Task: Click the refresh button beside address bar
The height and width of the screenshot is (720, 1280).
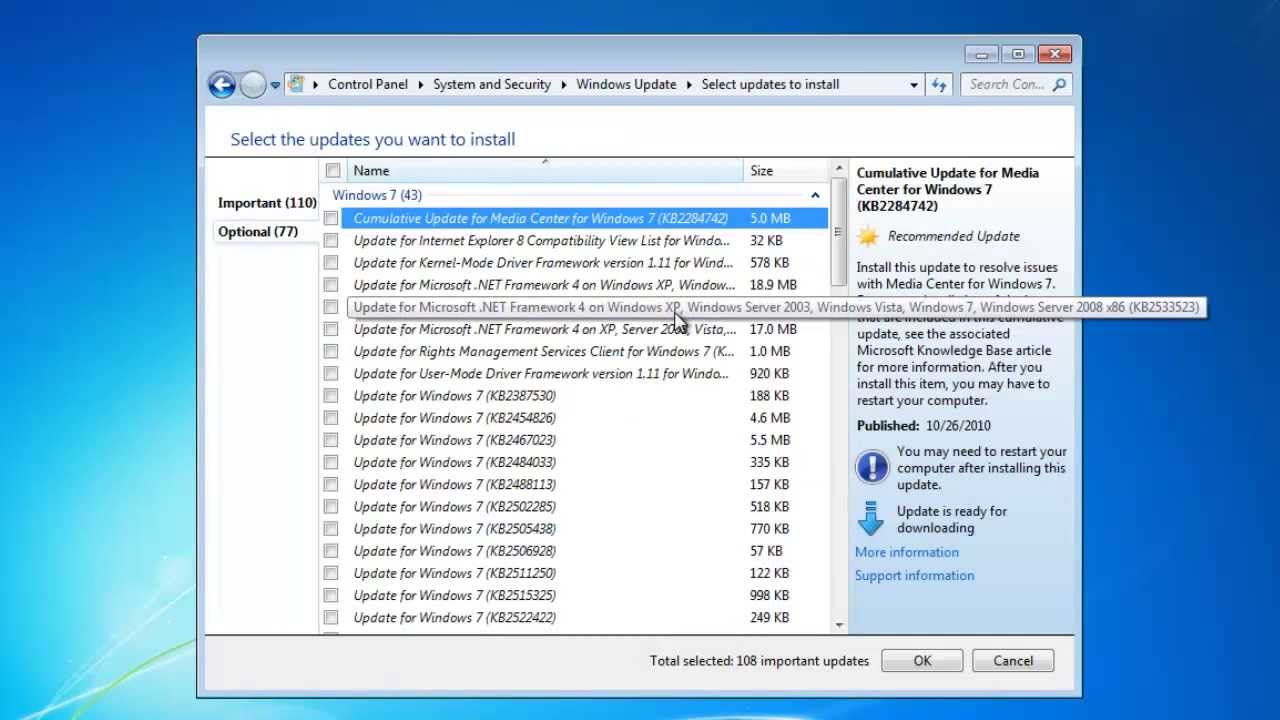Action: [x=938, y=85]
